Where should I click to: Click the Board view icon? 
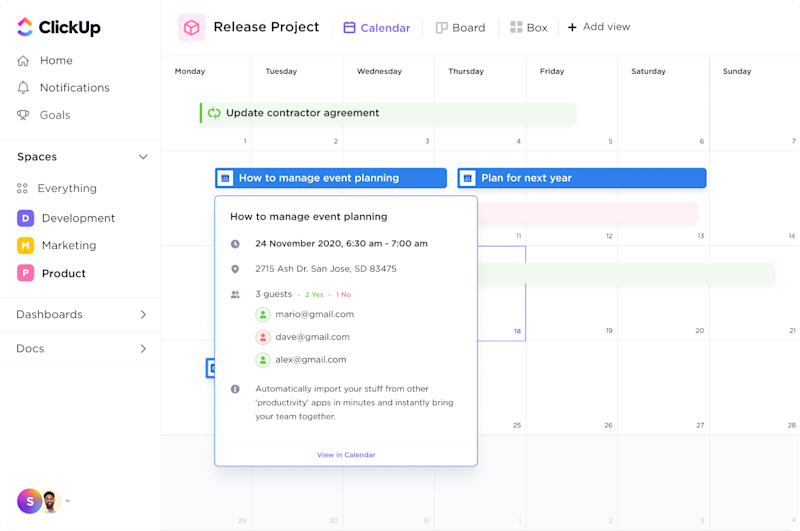441,28
